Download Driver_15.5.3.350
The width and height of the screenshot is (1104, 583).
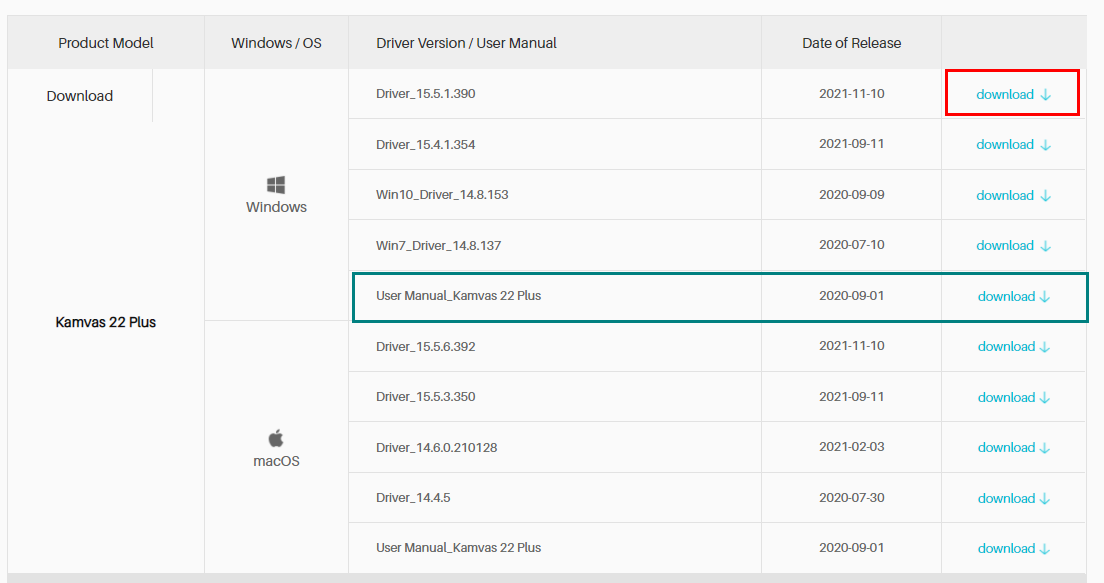pyautogui.click(x=1014, y=397)
